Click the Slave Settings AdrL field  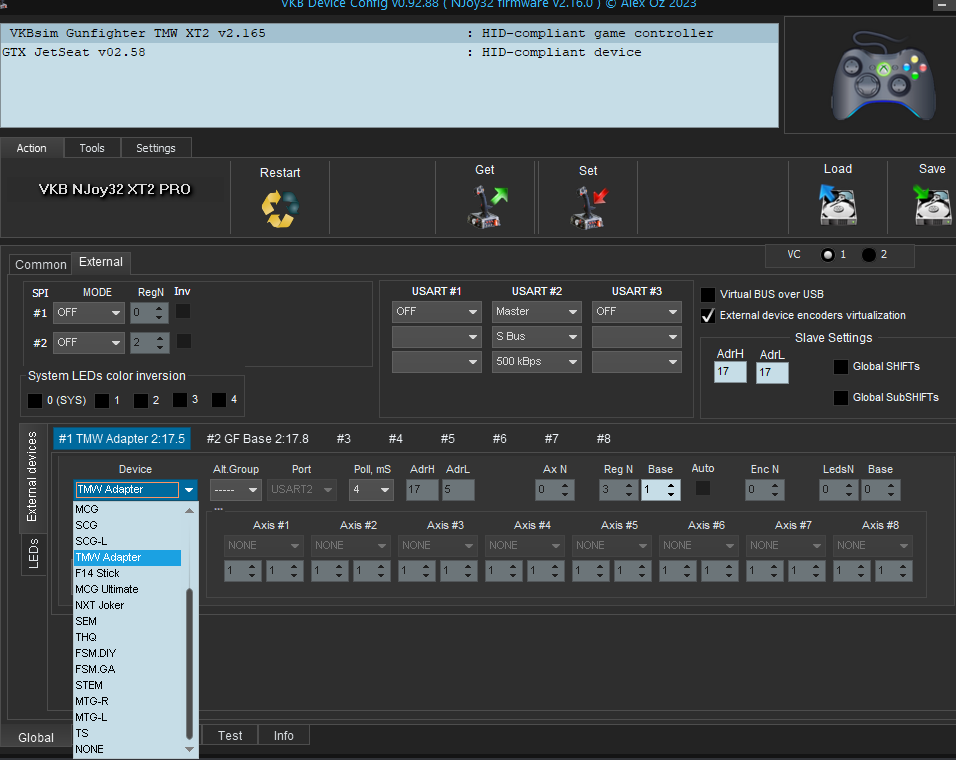coord(772,372)
